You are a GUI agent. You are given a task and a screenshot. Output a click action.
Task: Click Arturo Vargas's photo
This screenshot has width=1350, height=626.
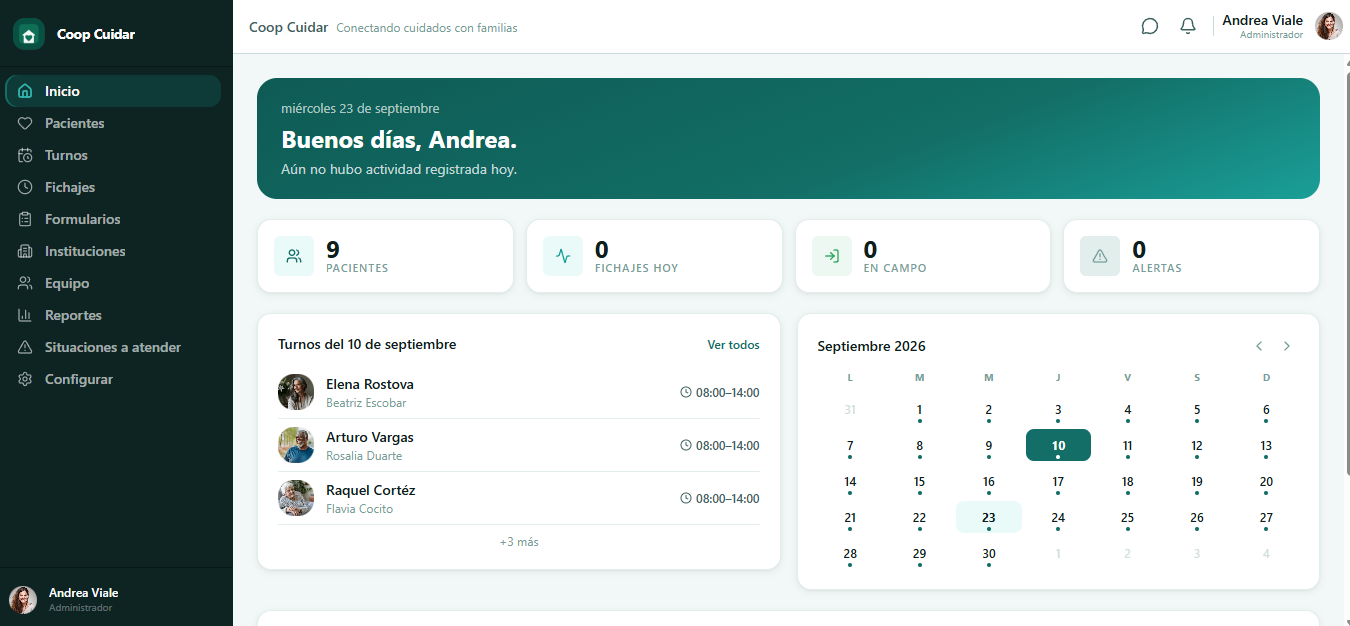tap(296, 445)
